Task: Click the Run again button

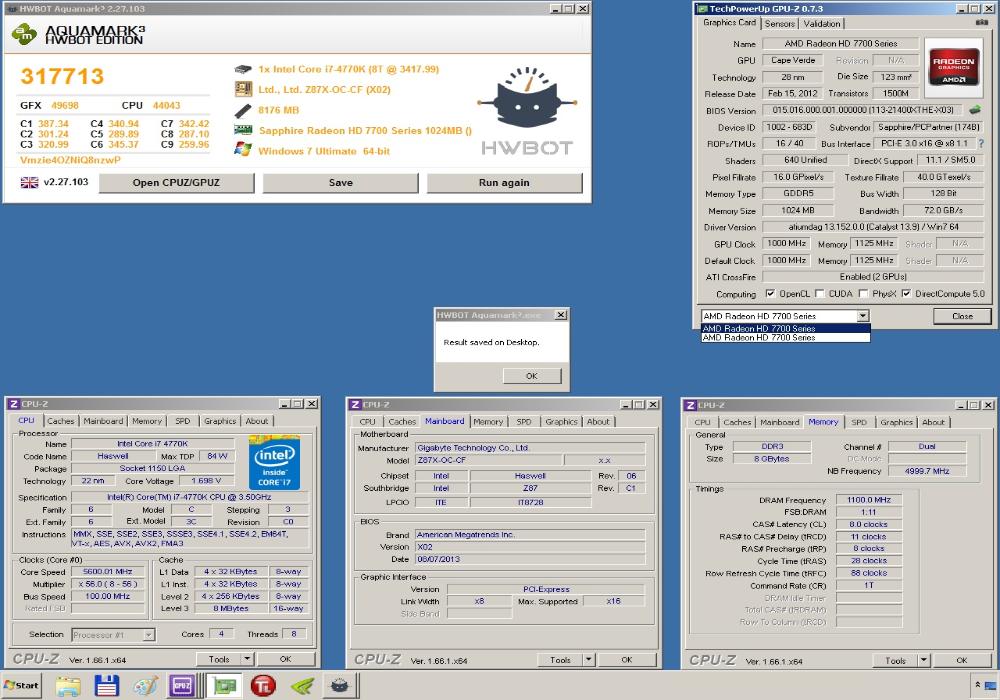Action: (504, 182)
